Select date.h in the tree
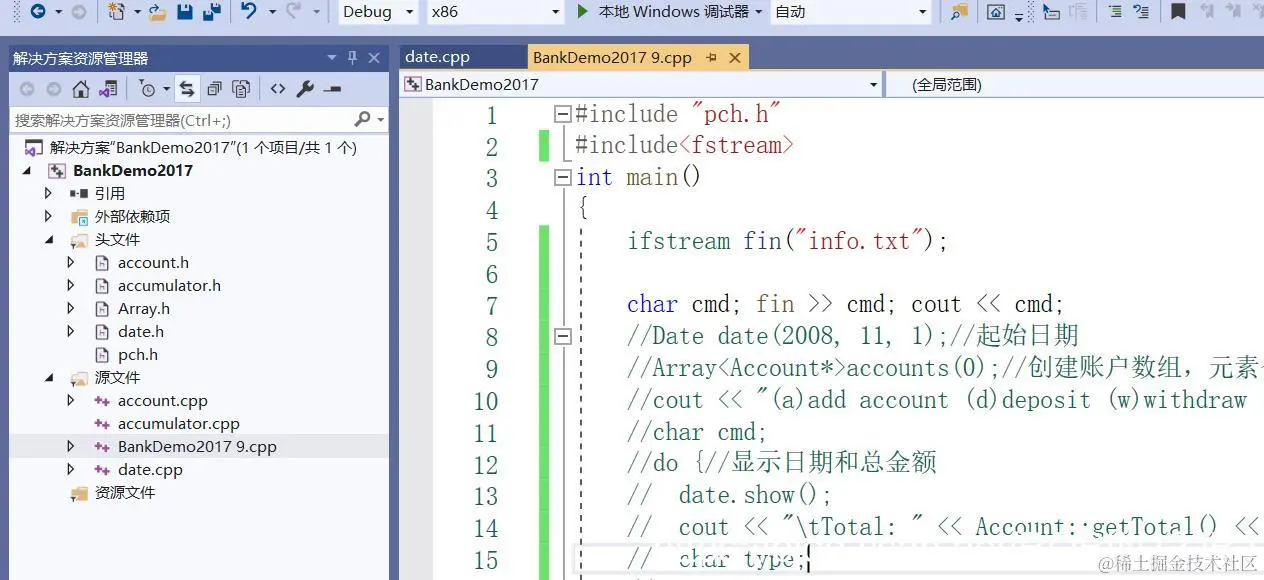The image size is (1264, 580). 140,331
